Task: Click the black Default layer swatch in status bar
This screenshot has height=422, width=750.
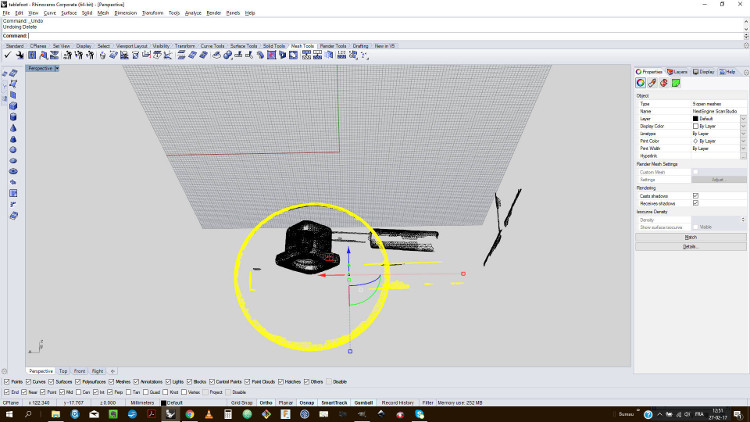Action: pyautogui.click(x=164, y=403)
